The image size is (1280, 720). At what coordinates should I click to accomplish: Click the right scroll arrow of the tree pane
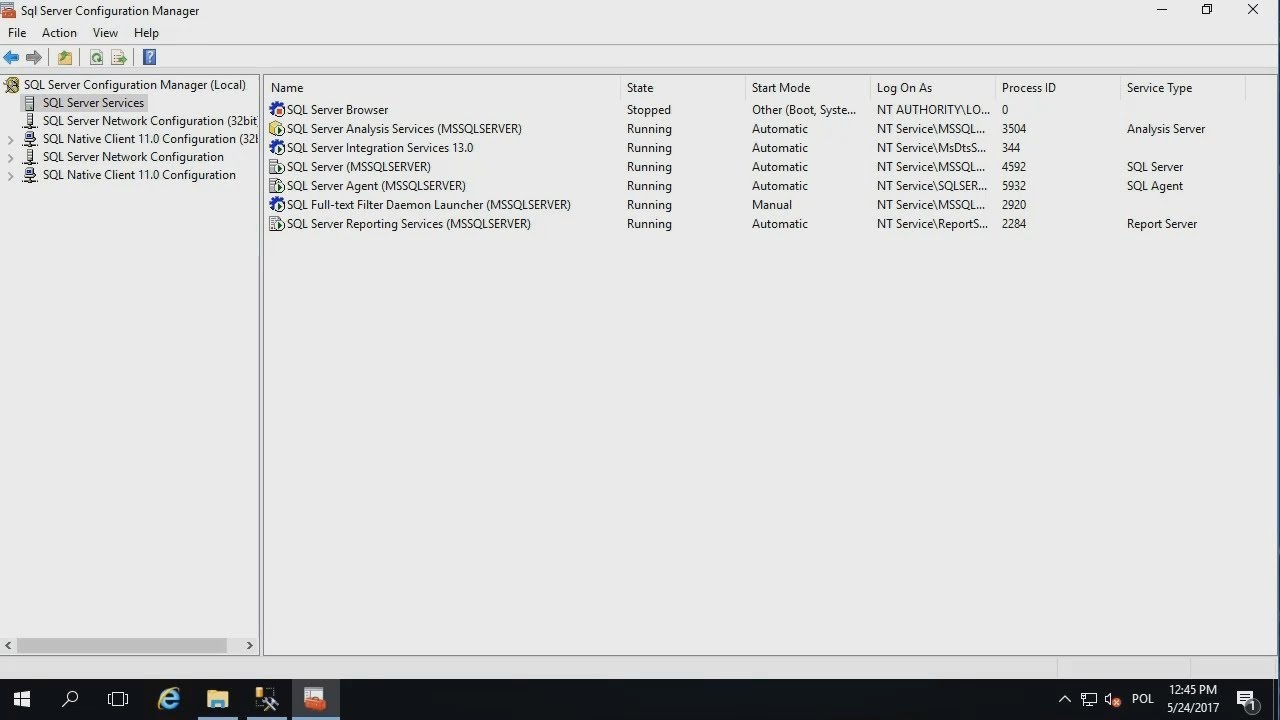[250, 646]
